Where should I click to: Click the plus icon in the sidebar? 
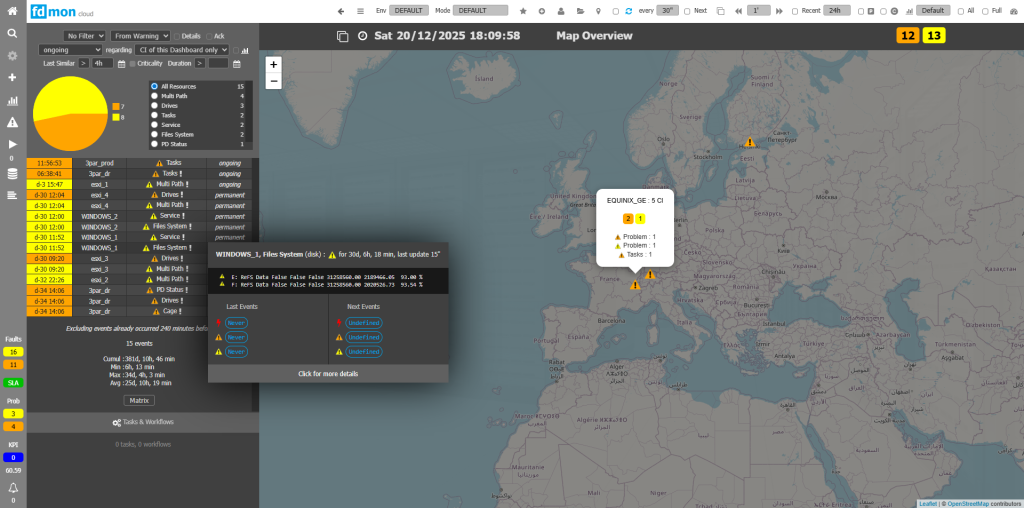pos(12,77)
